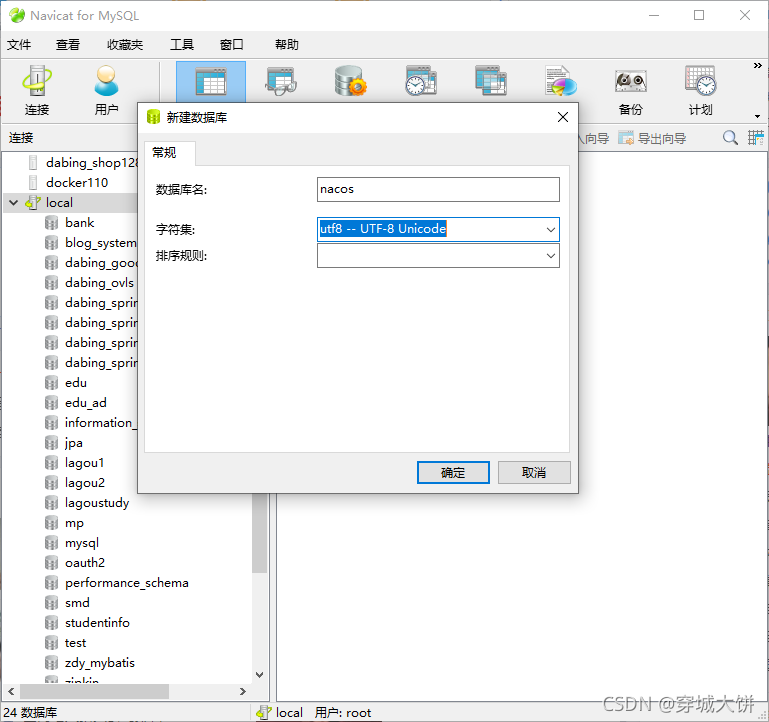Click the search magnifier icon

(x=730, y=138)
